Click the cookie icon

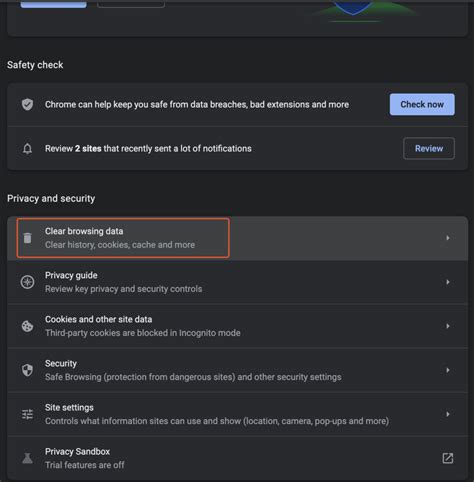point(27,326)
